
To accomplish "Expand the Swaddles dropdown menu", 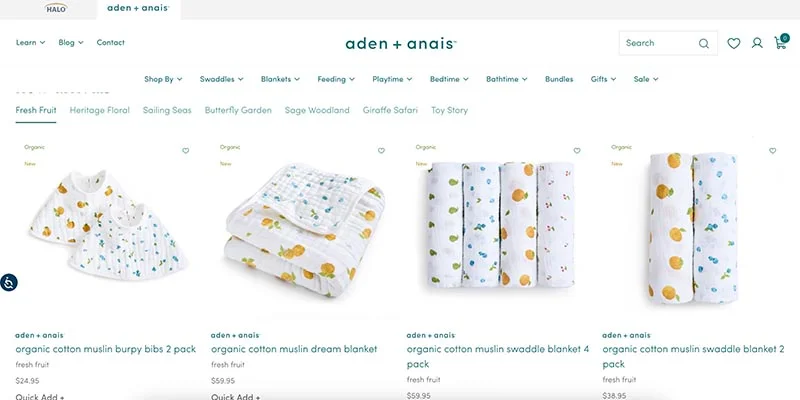I will (221, 79).
